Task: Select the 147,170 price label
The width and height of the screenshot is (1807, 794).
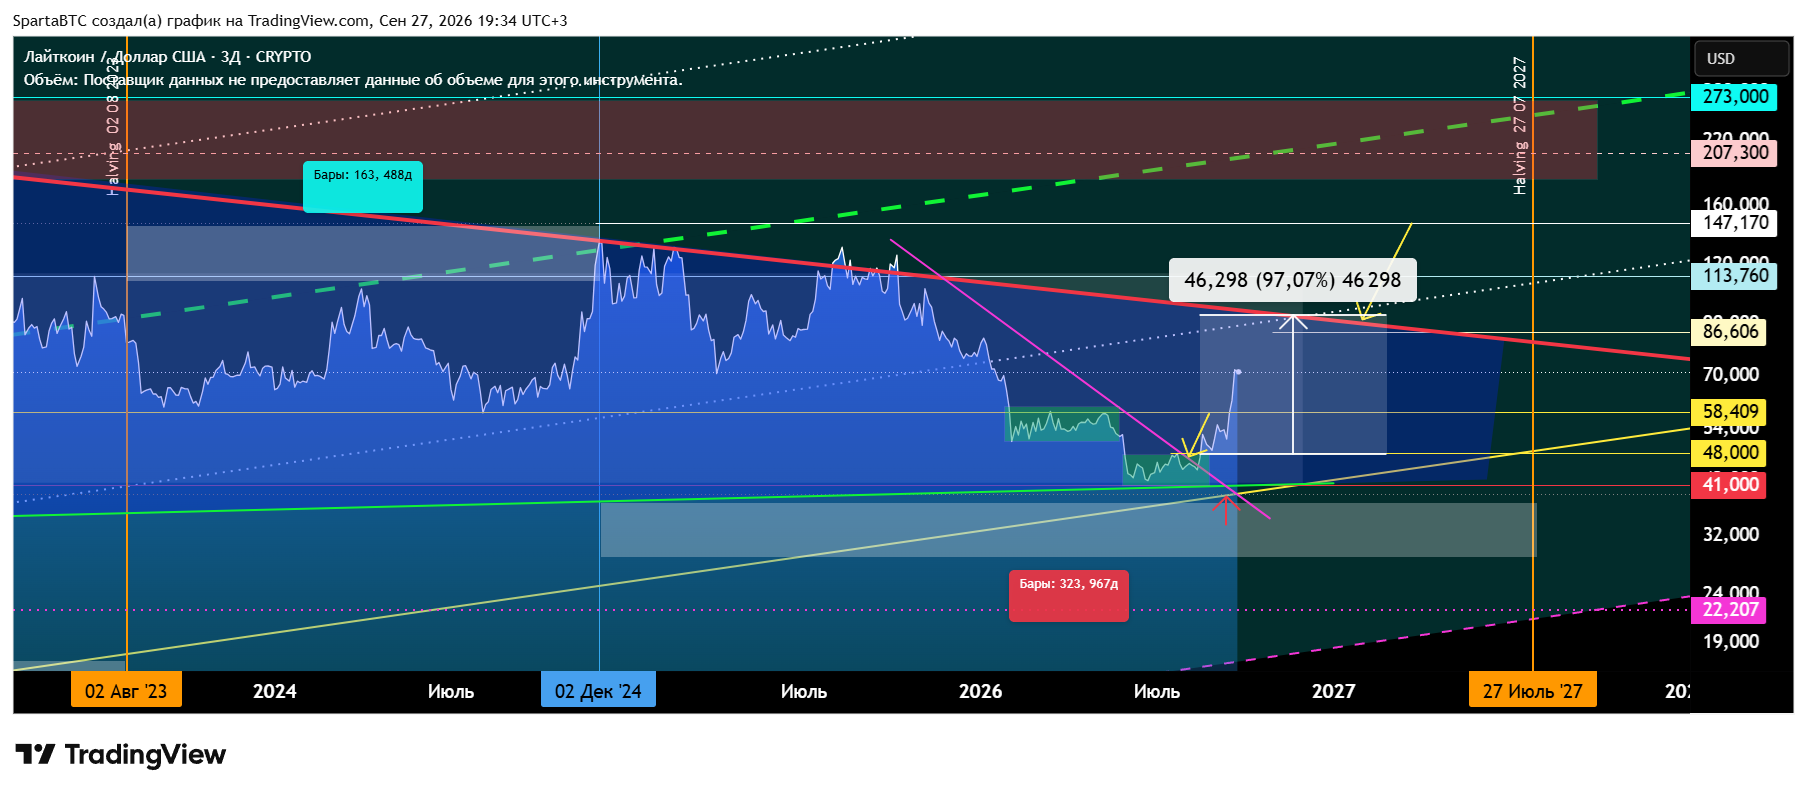Action: pos(1733,223)
